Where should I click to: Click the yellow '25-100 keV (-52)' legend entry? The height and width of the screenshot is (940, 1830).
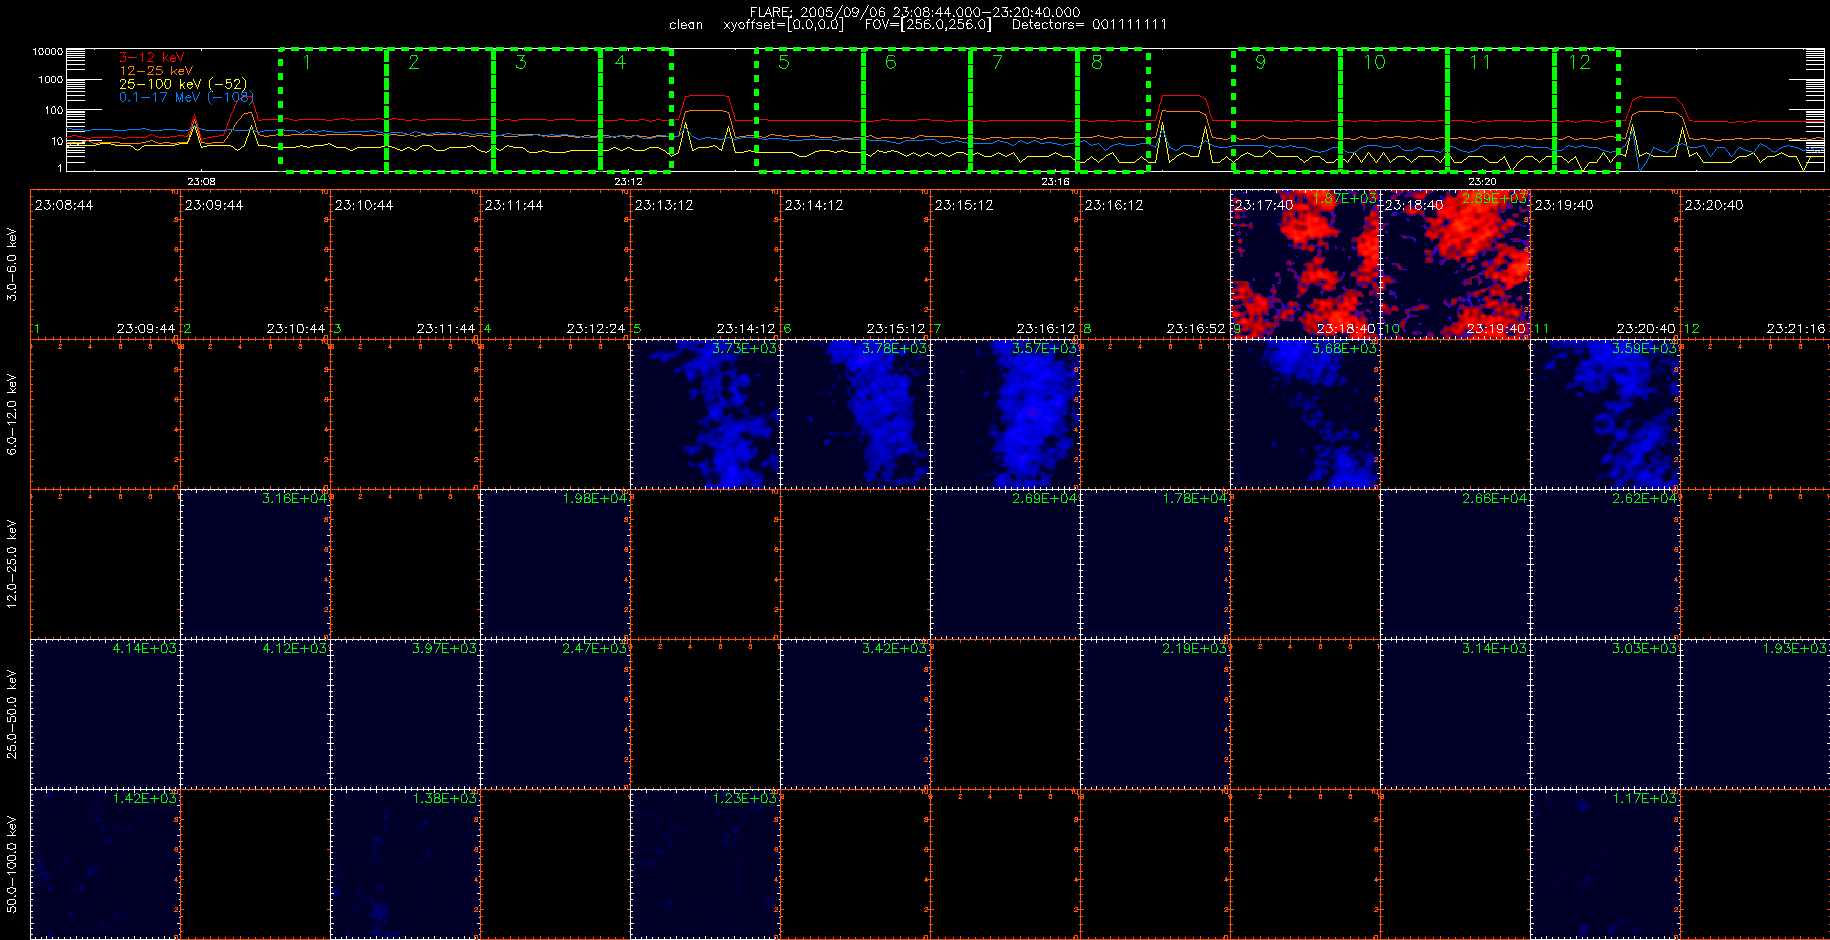click(183, 84)
